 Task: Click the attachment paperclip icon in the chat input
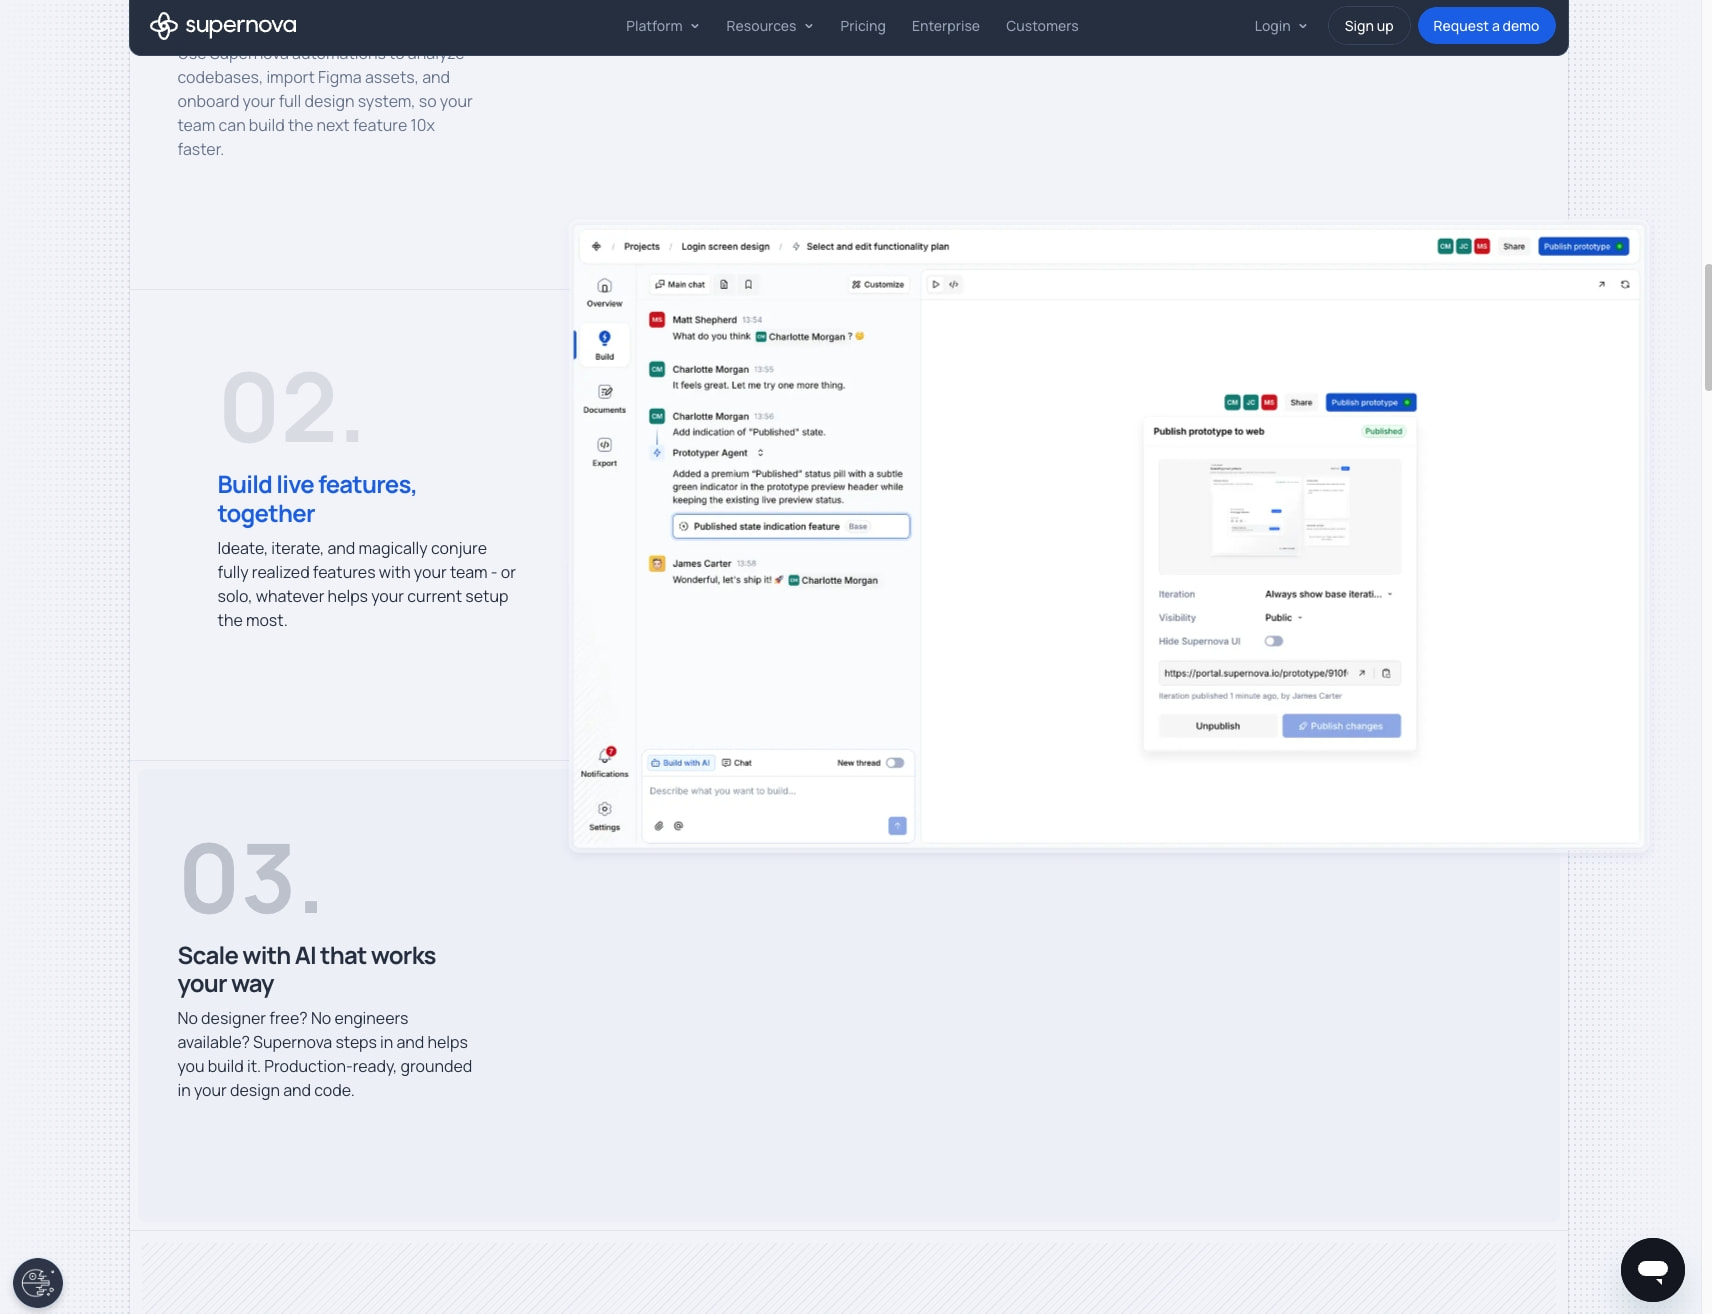point(659,826)
